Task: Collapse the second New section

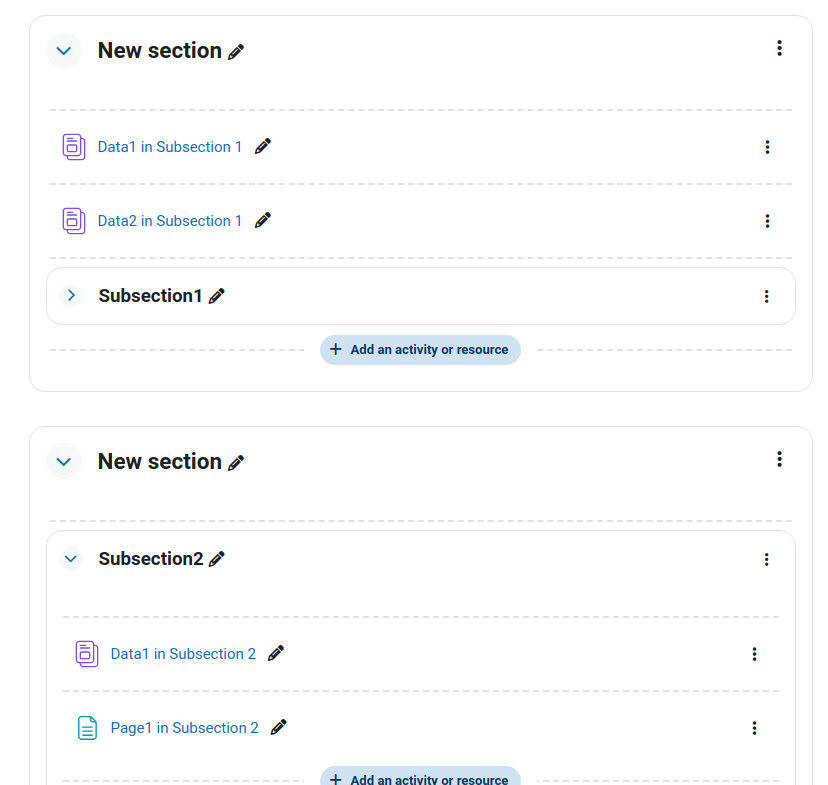Action: [64, 461]
